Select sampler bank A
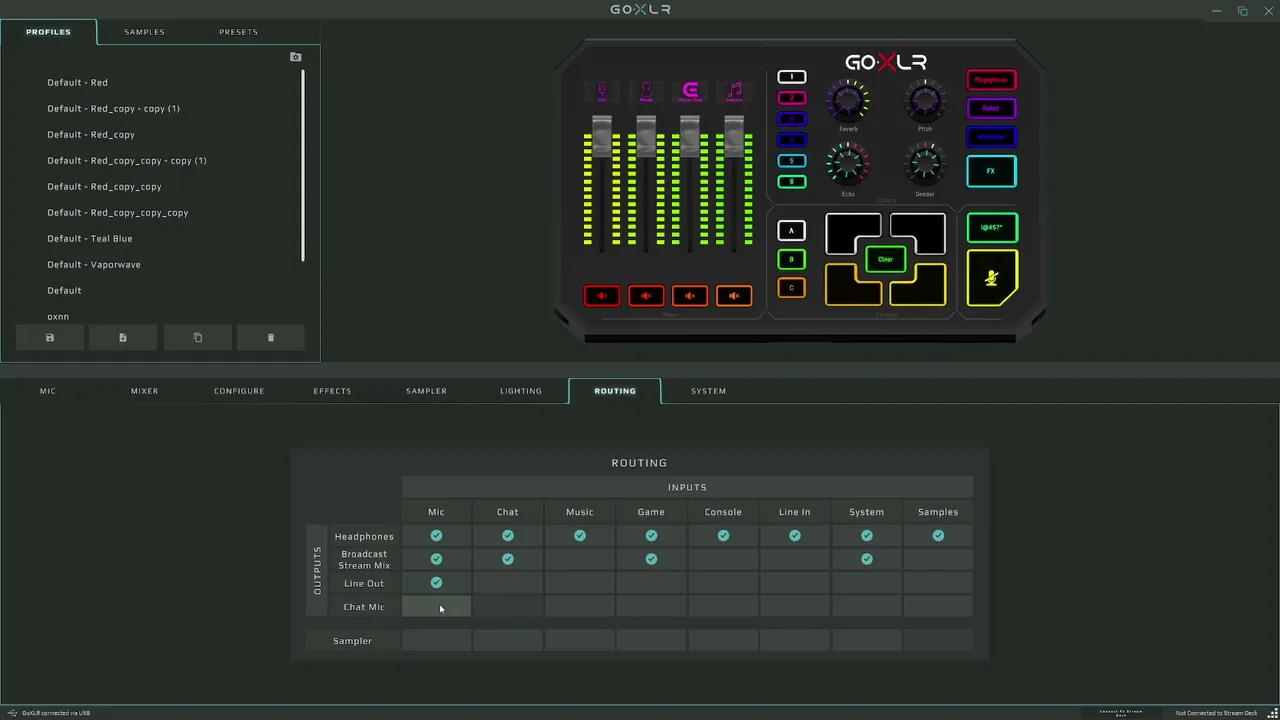The height and width of the screenshot is (720, 1280). point(791,231)
